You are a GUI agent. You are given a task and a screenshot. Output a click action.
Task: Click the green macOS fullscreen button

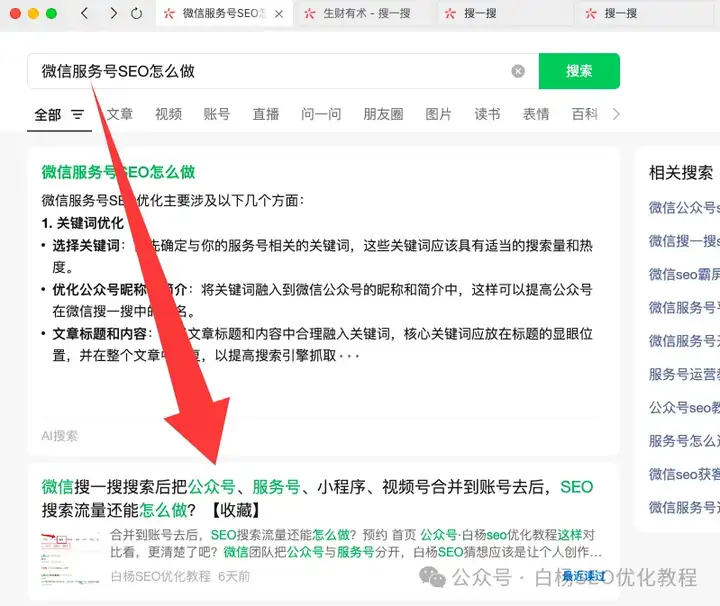(x=51, y=13)
